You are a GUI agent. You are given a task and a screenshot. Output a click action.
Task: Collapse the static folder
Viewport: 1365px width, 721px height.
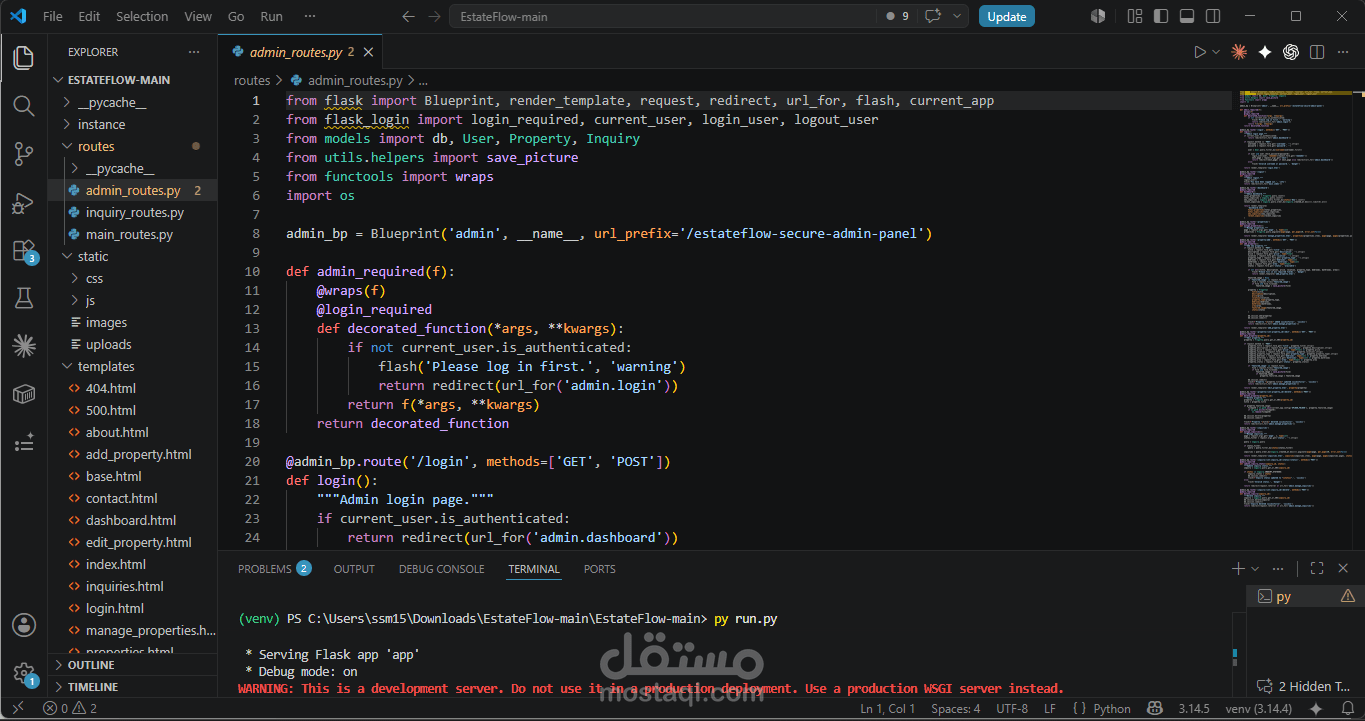[93, 256]
